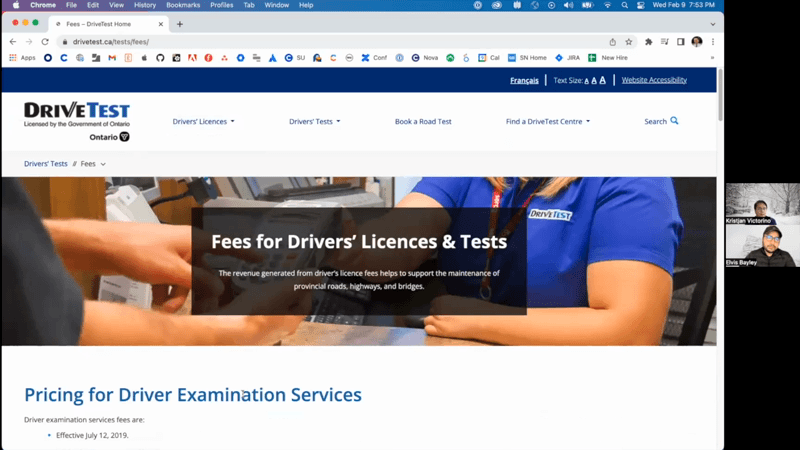The width and height of the screenshot is (800, 450).
Task: Click the 'Effective July 12, 2019.' text
Action: 92,435
